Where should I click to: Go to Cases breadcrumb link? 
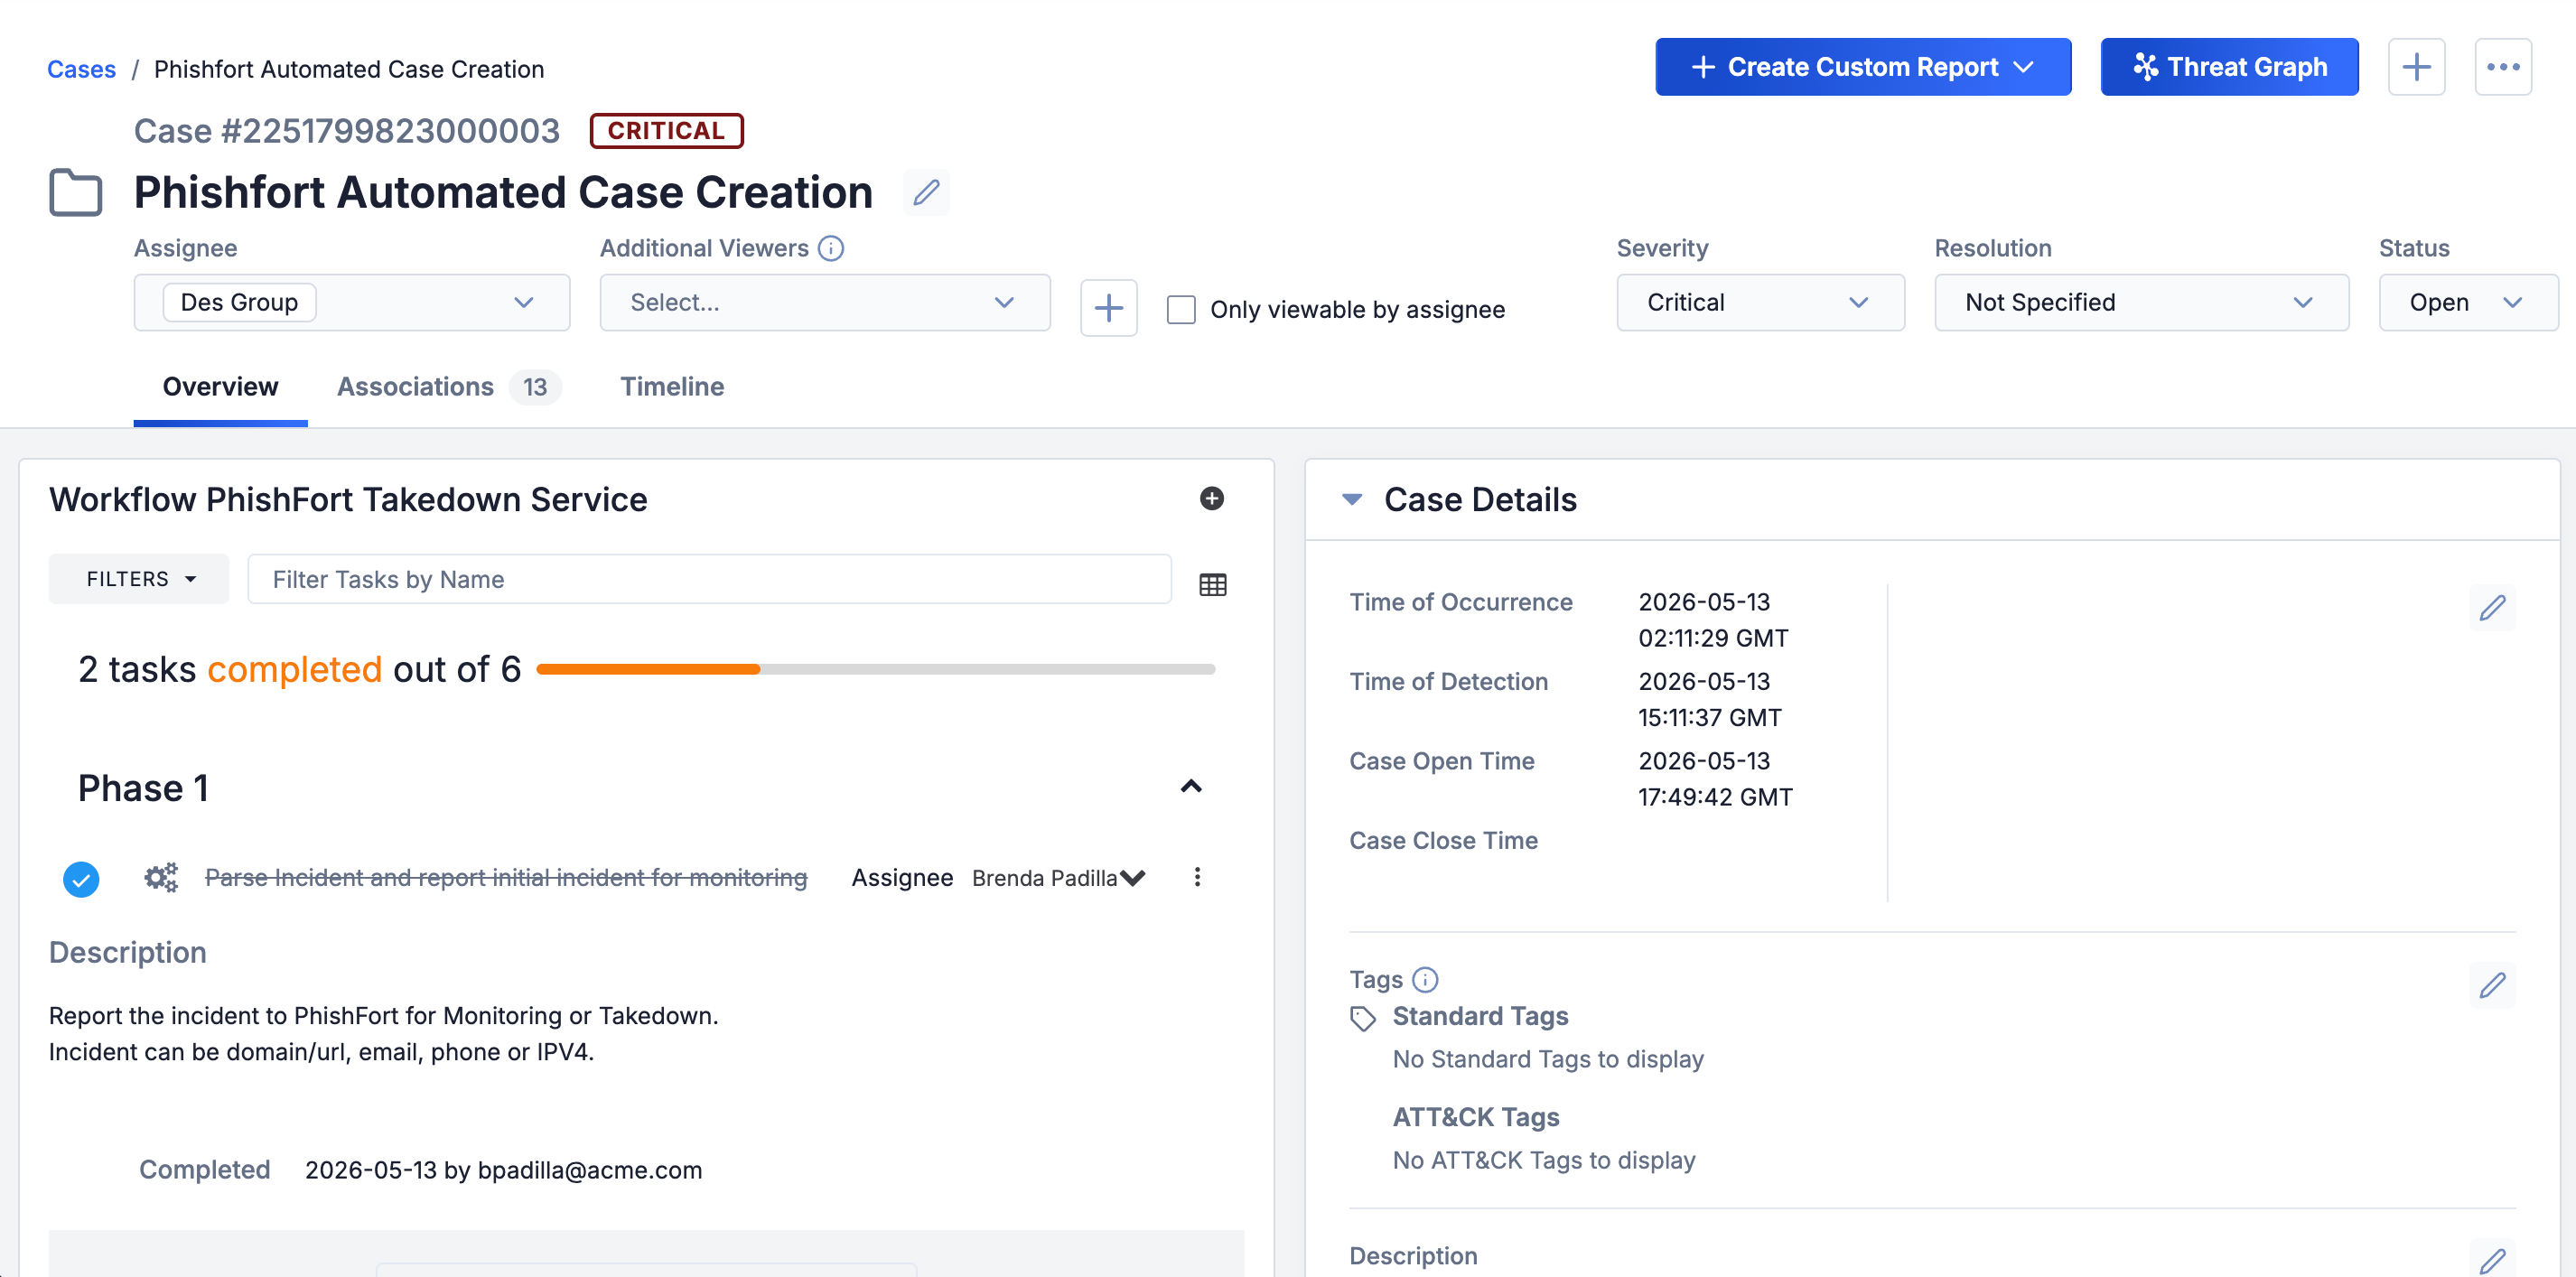point(81,69)
